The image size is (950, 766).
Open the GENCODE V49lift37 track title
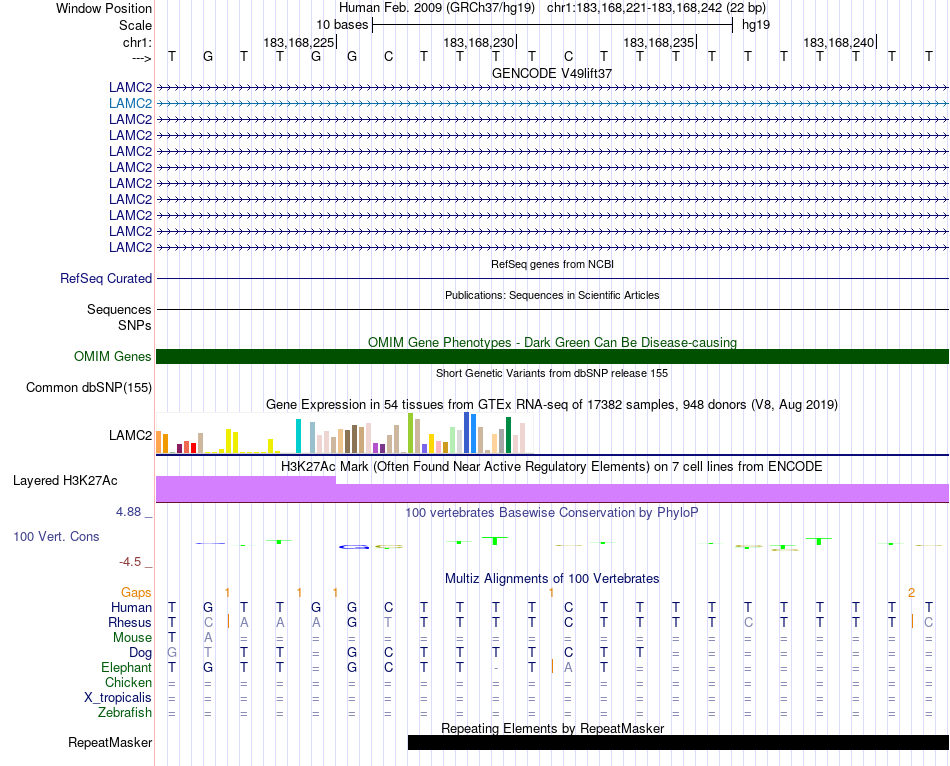coord(552,73)
